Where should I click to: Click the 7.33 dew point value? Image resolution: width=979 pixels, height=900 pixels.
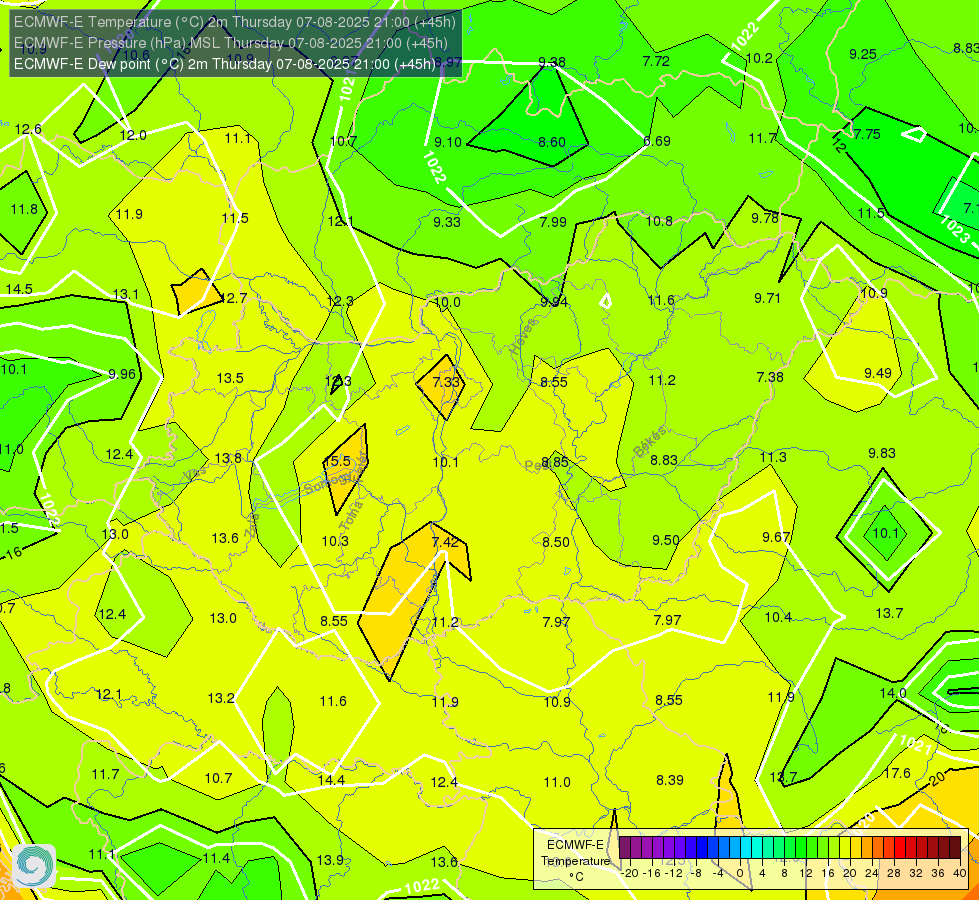(446, 382)
